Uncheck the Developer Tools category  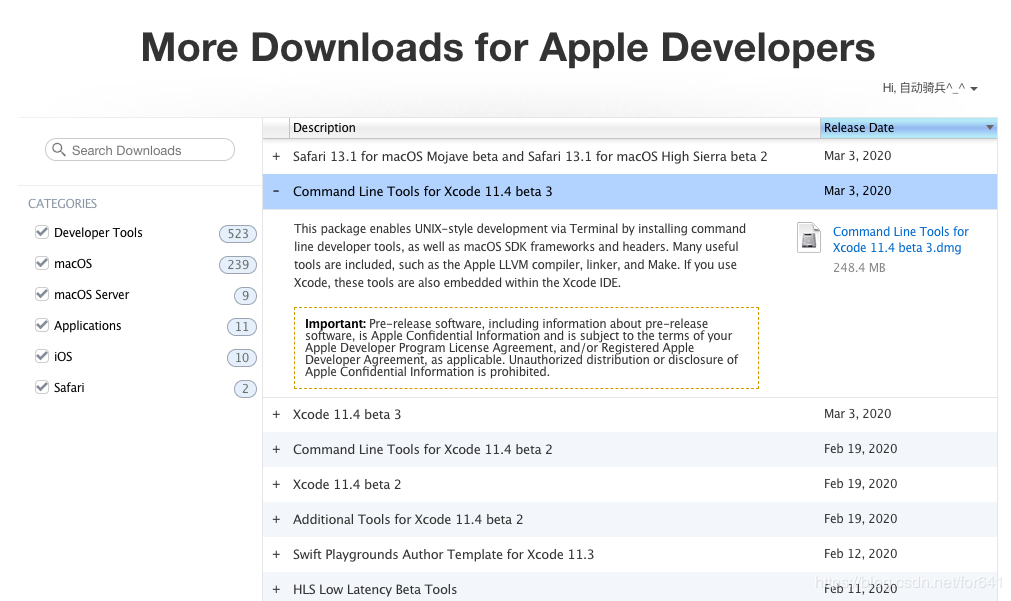pyautogui.click(x=42, y=232)
